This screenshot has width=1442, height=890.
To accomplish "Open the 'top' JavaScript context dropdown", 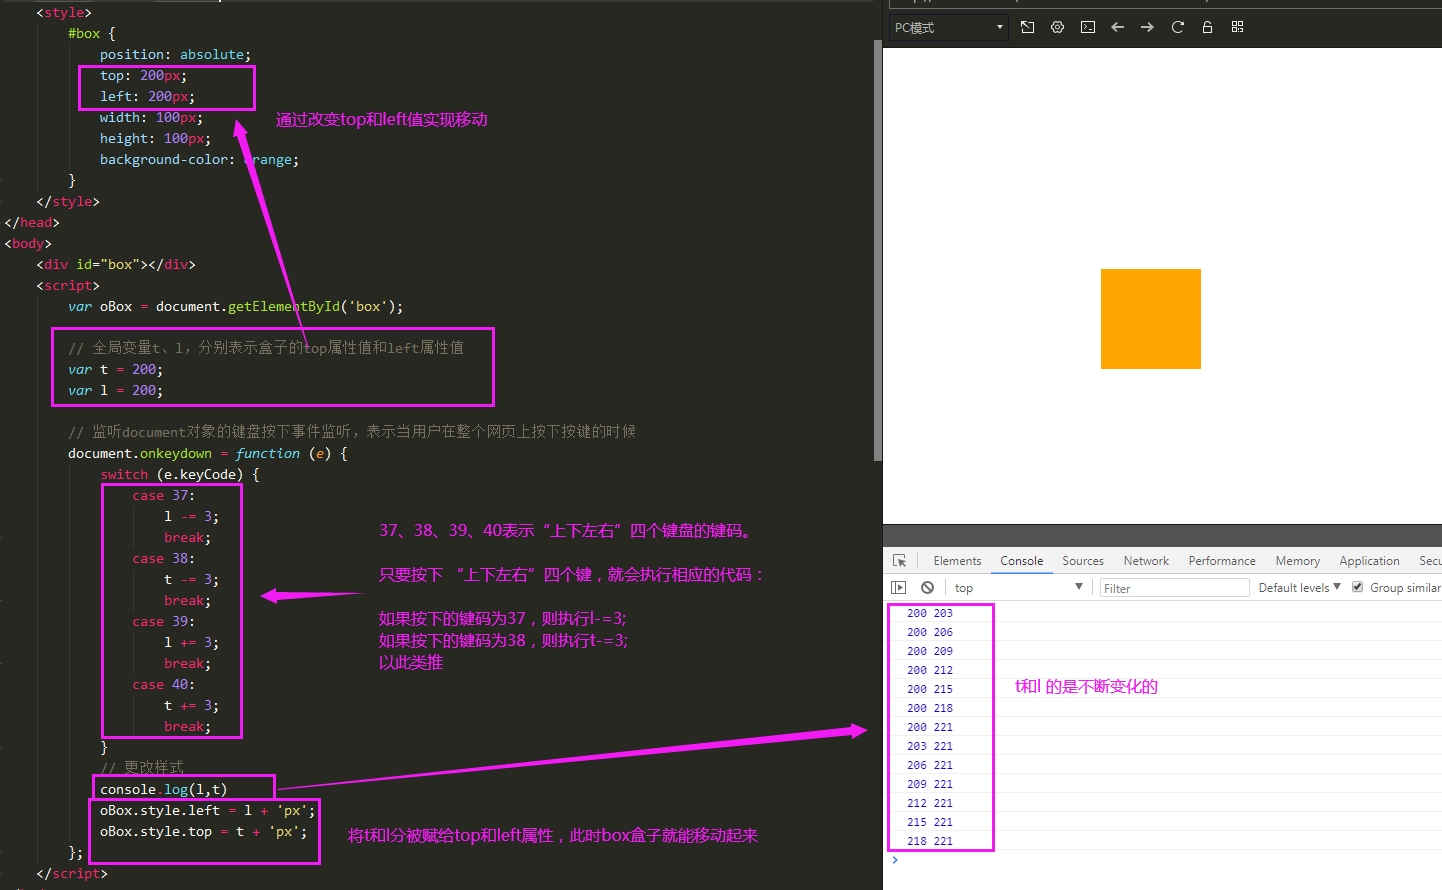I will [x=1018, y=588].
